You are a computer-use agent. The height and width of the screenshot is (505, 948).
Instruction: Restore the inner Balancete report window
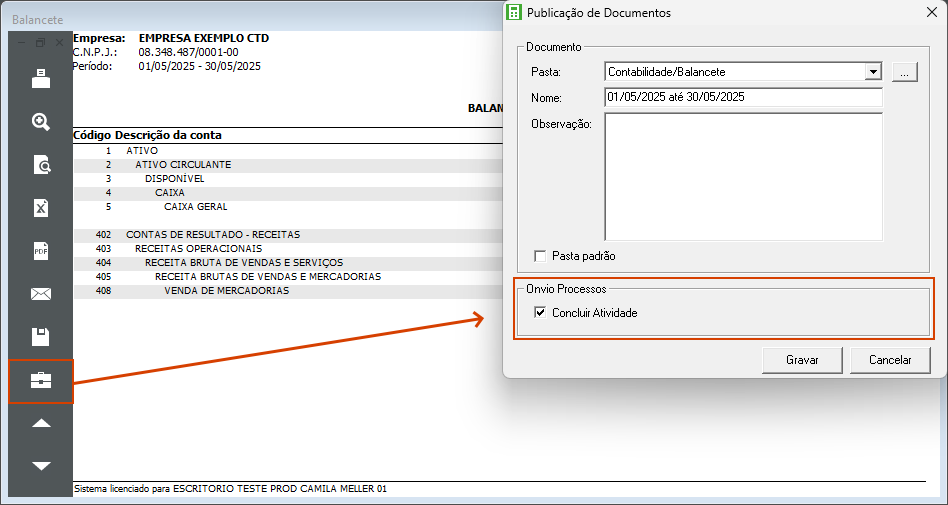[x=41, y=43]
